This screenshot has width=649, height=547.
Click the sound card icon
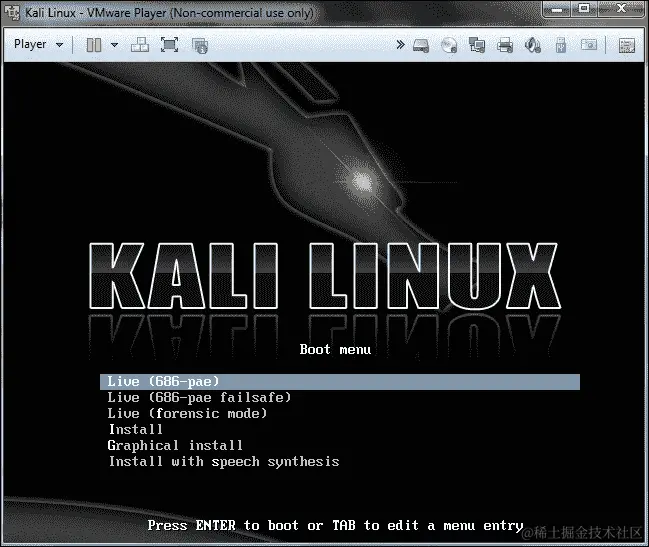(533, 45)
